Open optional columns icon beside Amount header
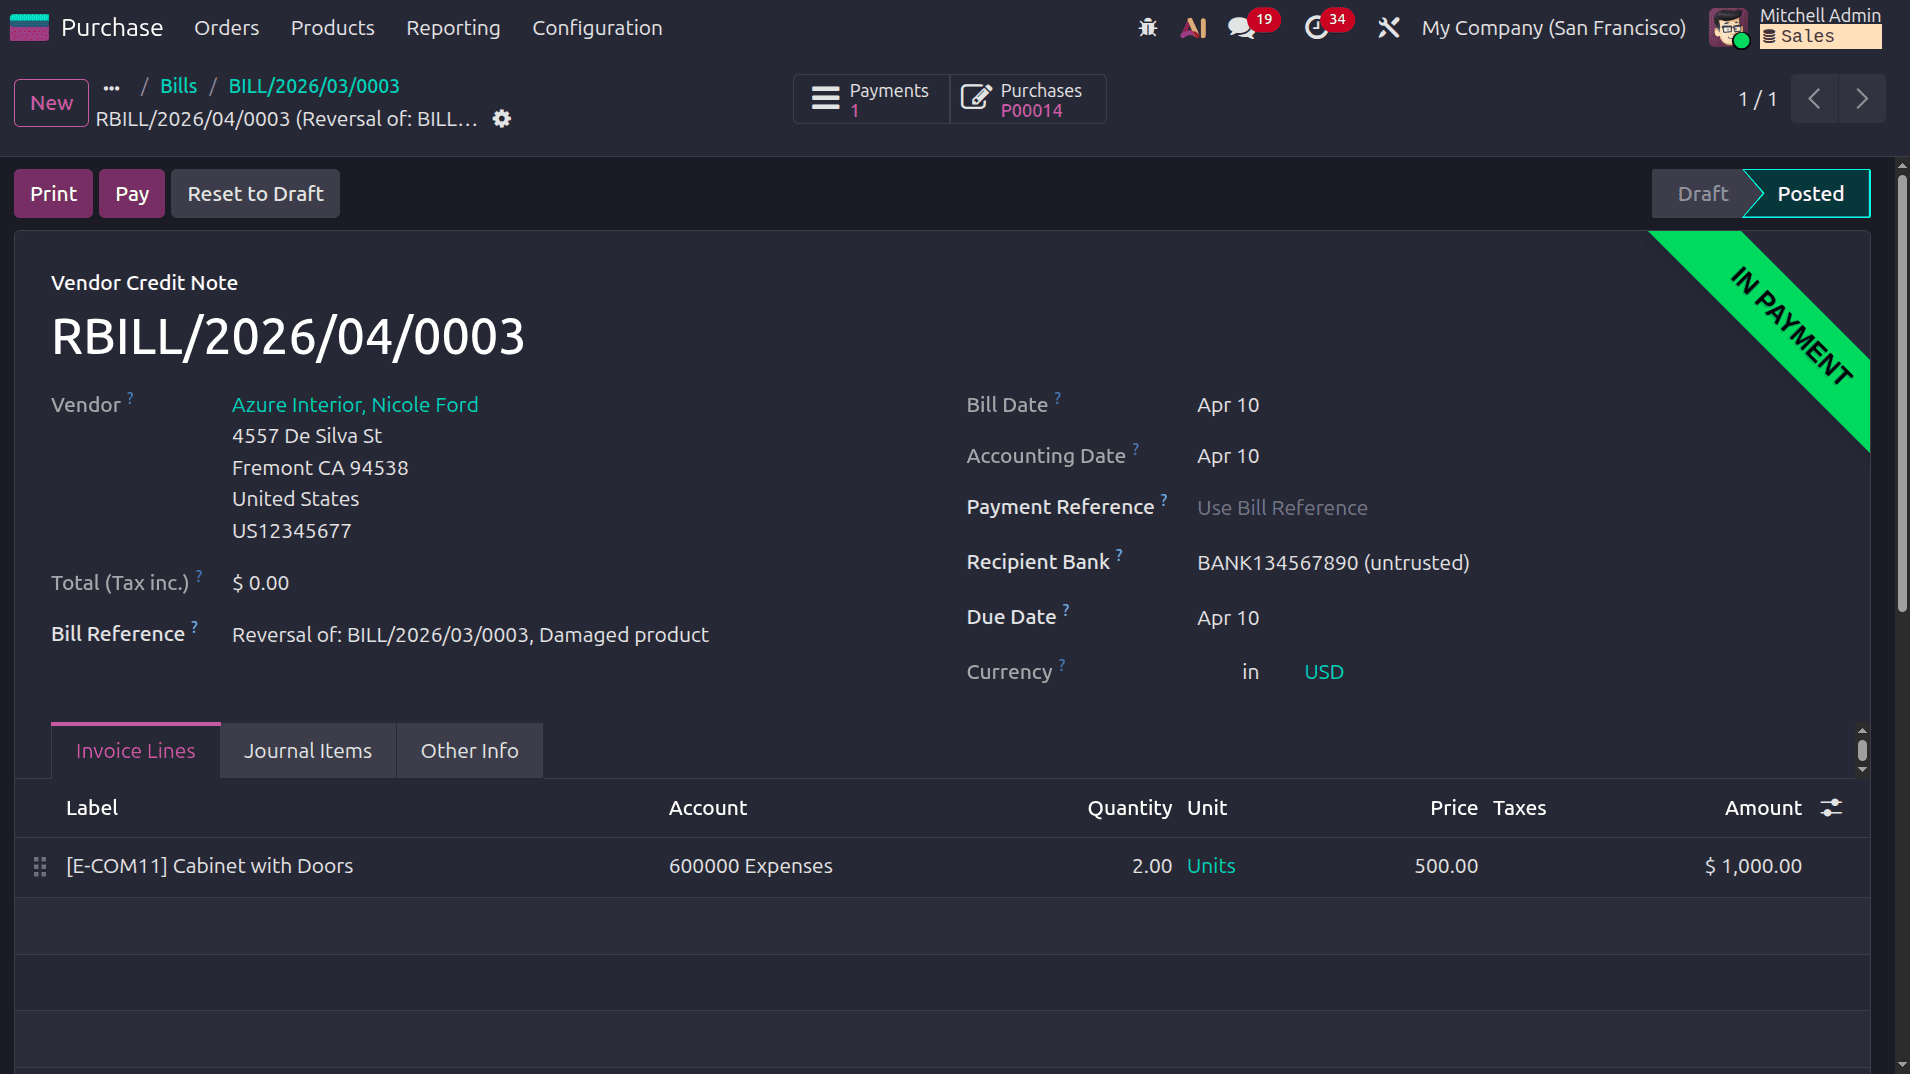 point(1832,807)
